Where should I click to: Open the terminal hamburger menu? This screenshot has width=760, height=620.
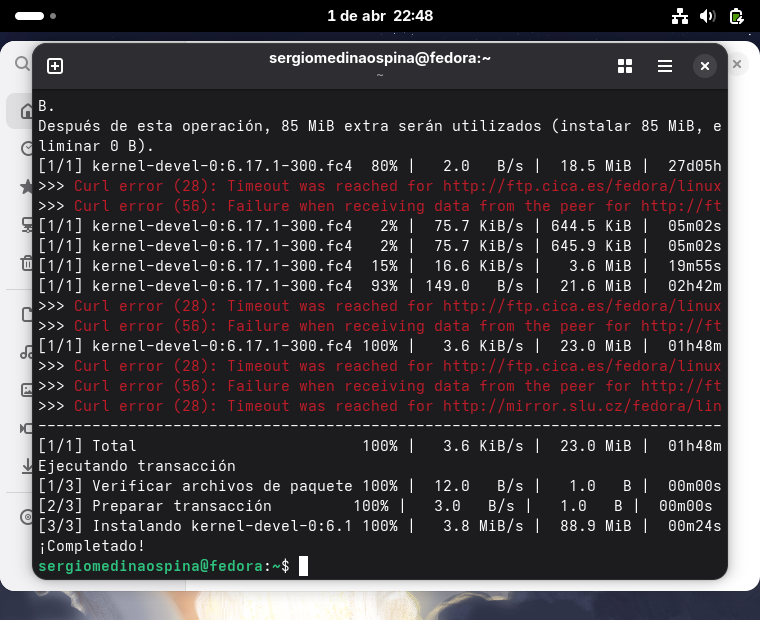(664, 66)
